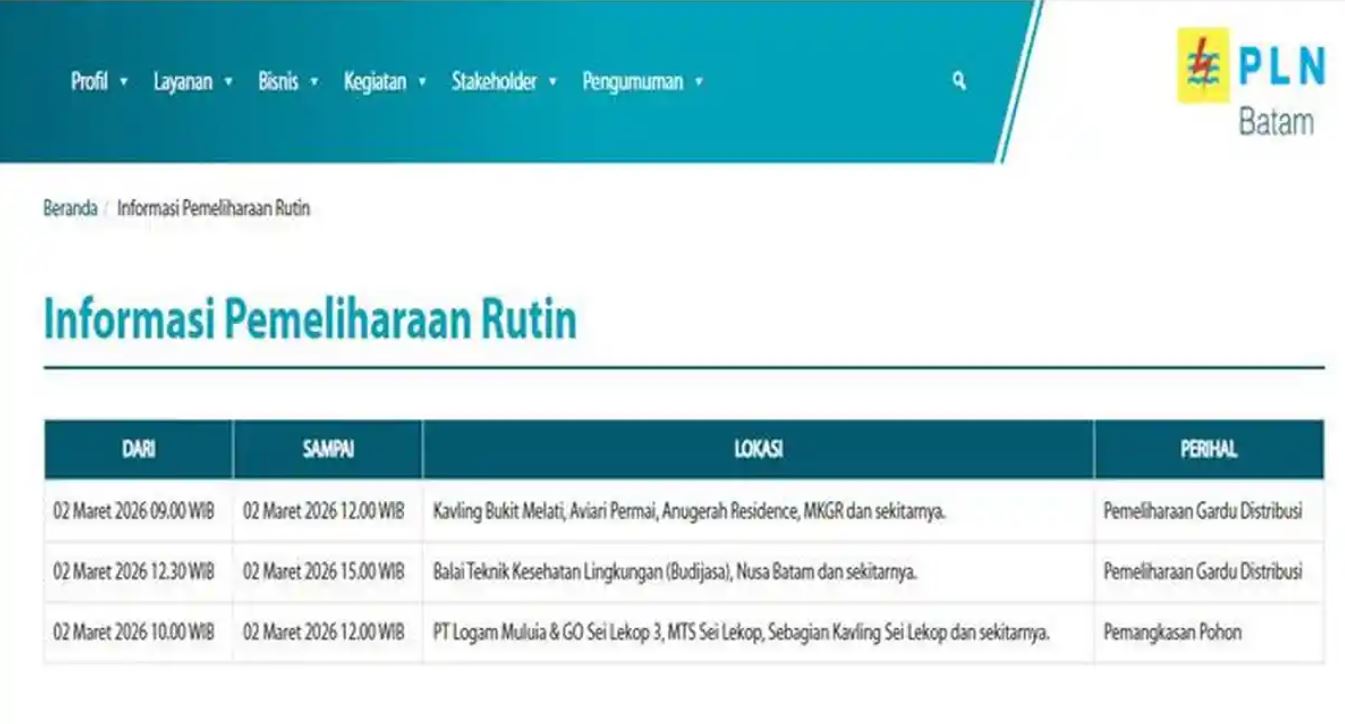Click the Informasi Pemeliharaan Rutin page heading
This screenshot has height=724, width=1345.
(x=310, y=320)
